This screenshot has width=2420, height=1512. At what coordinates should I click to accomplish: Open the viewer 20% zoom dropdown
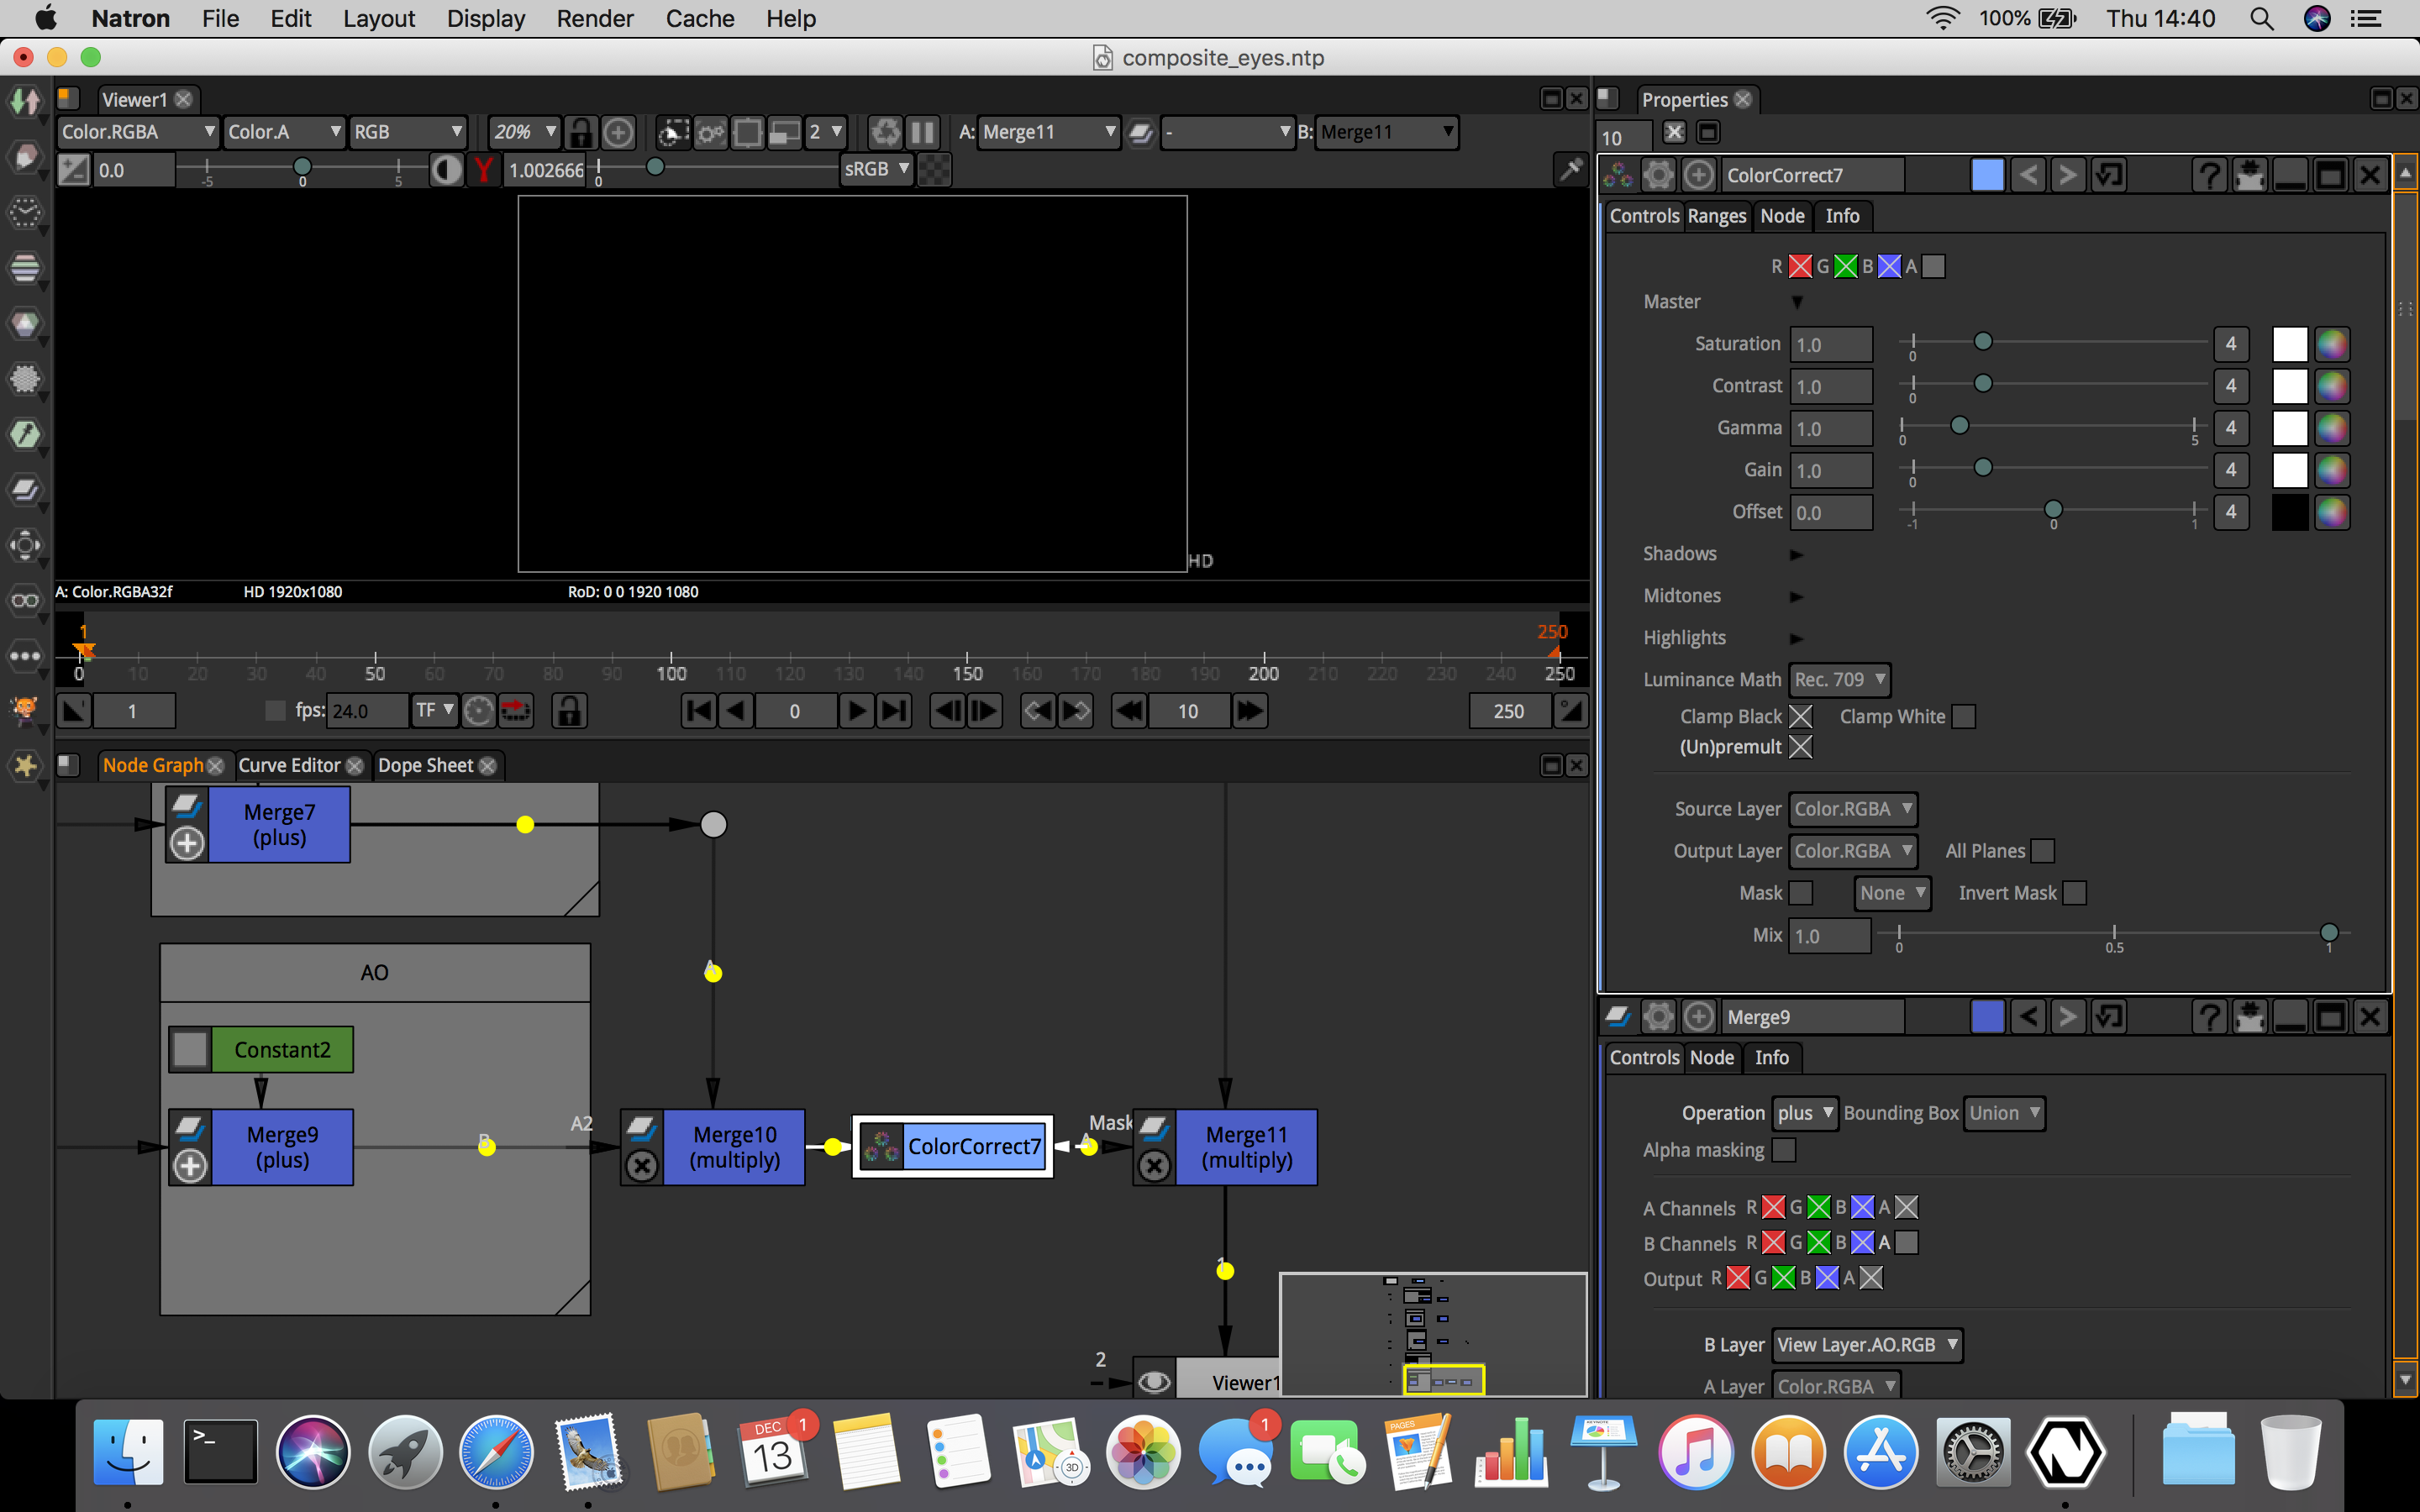tap(524, 132)
